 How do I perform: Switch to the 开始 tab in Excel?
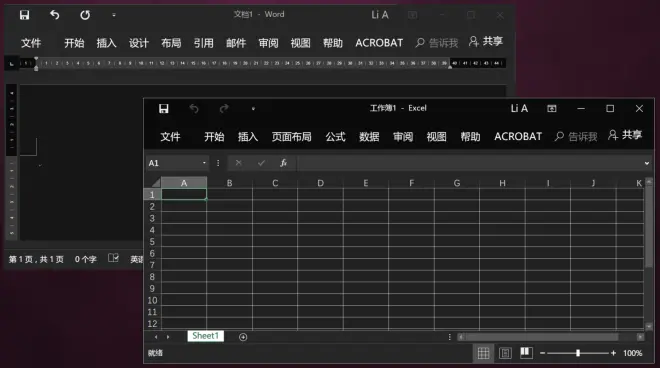tap(214, 136)
